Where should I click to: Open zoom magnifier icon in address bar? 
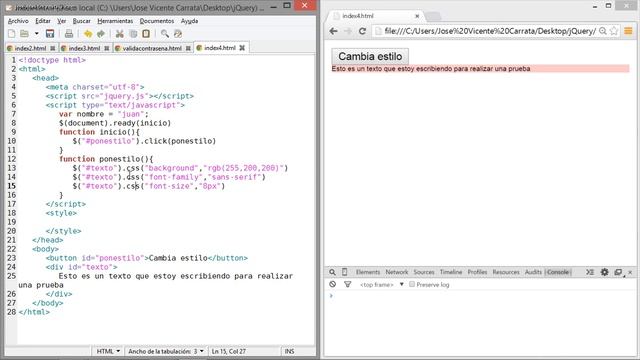[x=602, y=31]
